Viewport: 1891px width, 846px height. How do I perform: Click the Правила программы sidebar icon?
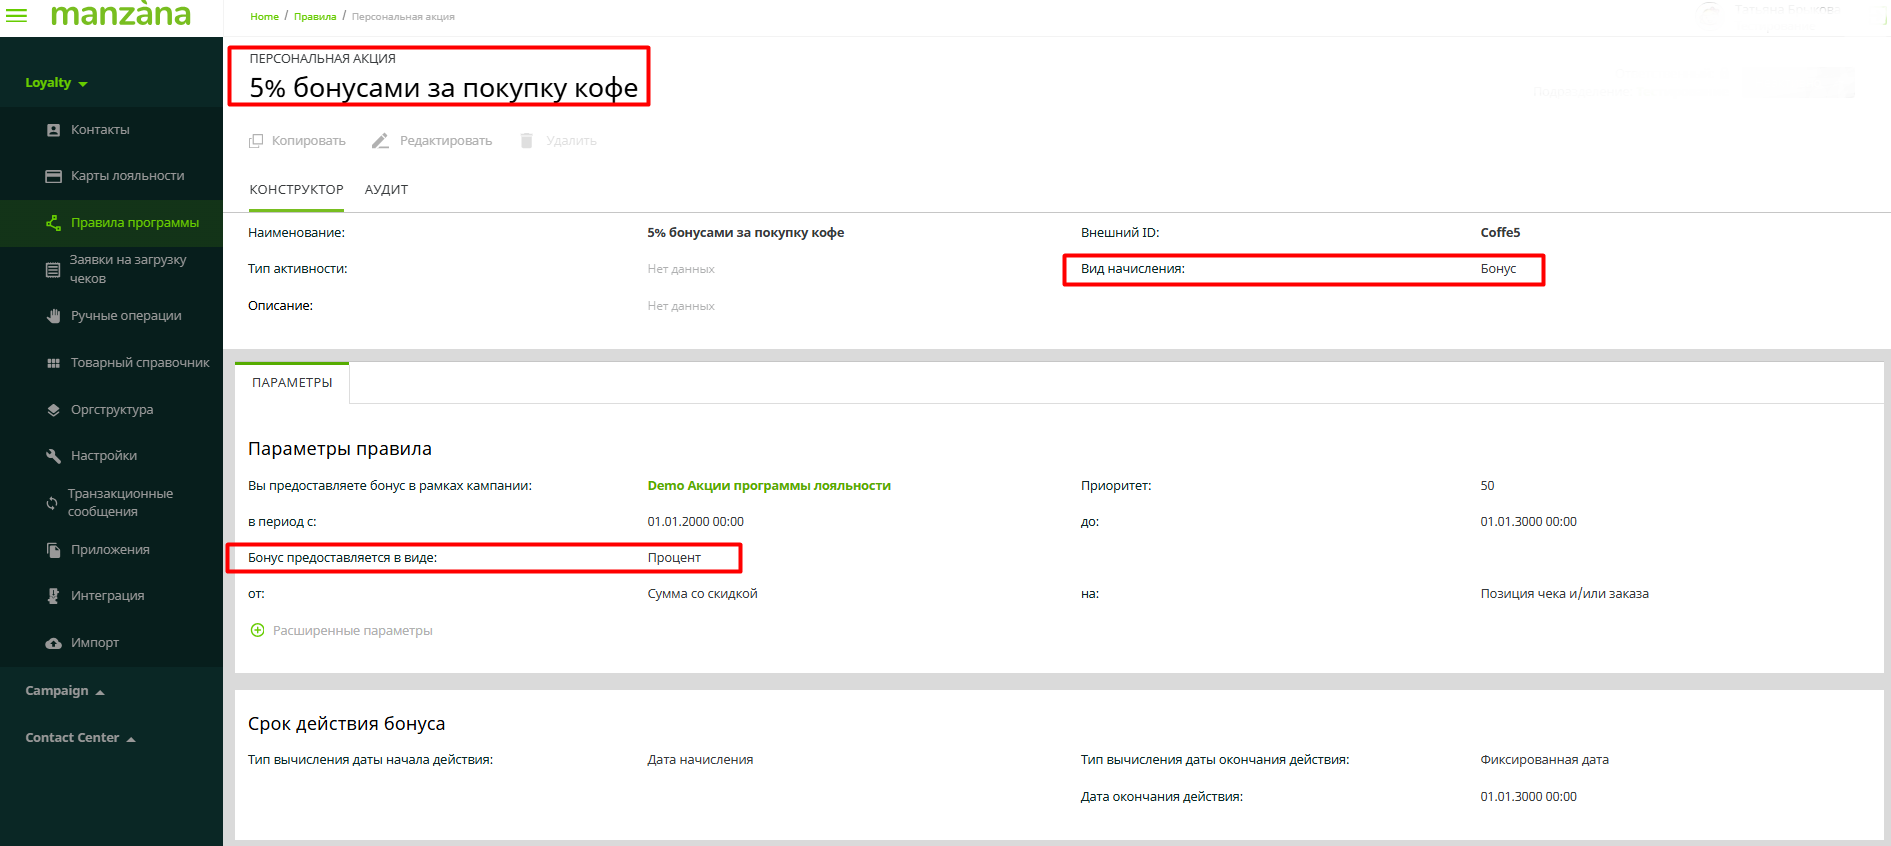[54, 223]
